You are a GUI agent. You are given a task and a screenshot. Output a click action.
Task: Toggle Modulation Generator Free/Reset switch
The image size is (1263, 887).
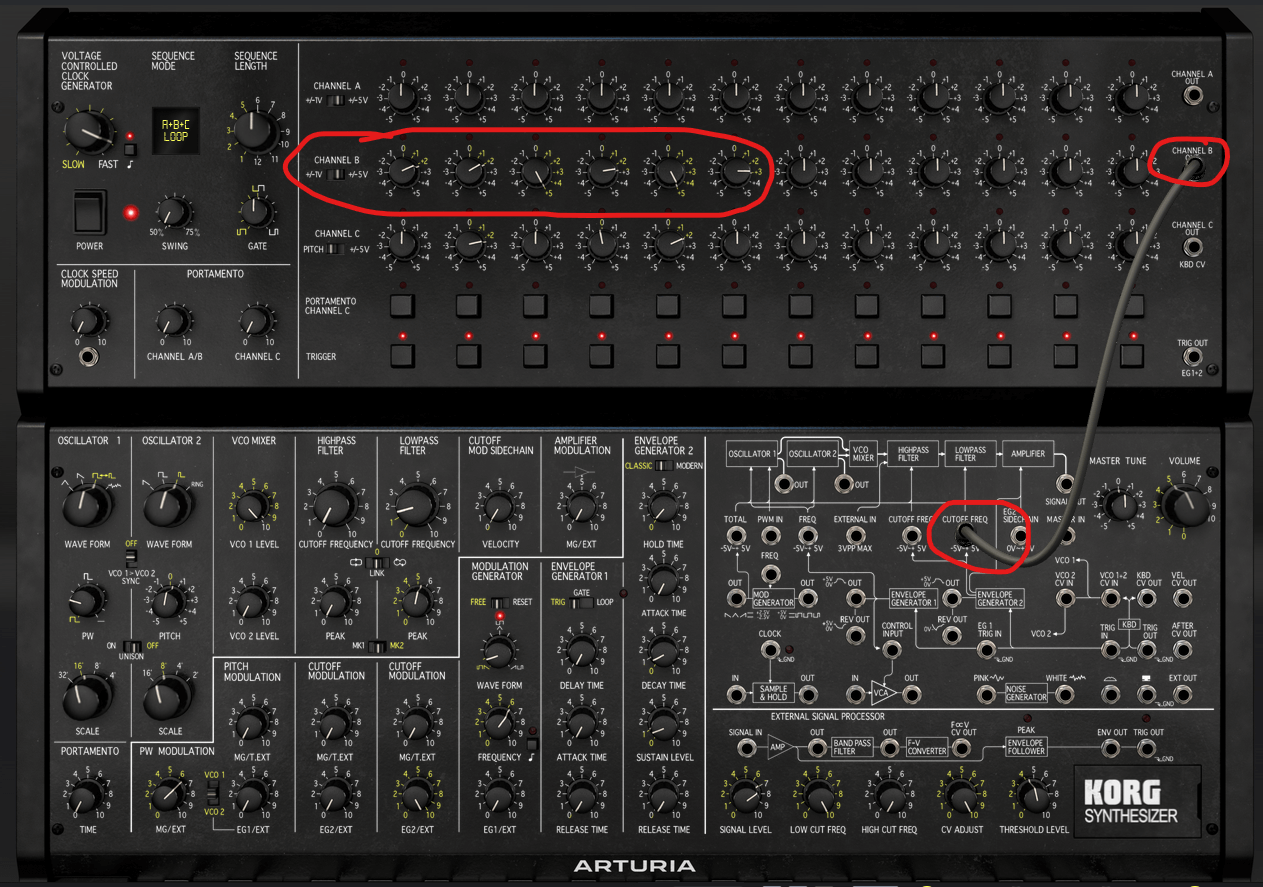tap(500, 602)
